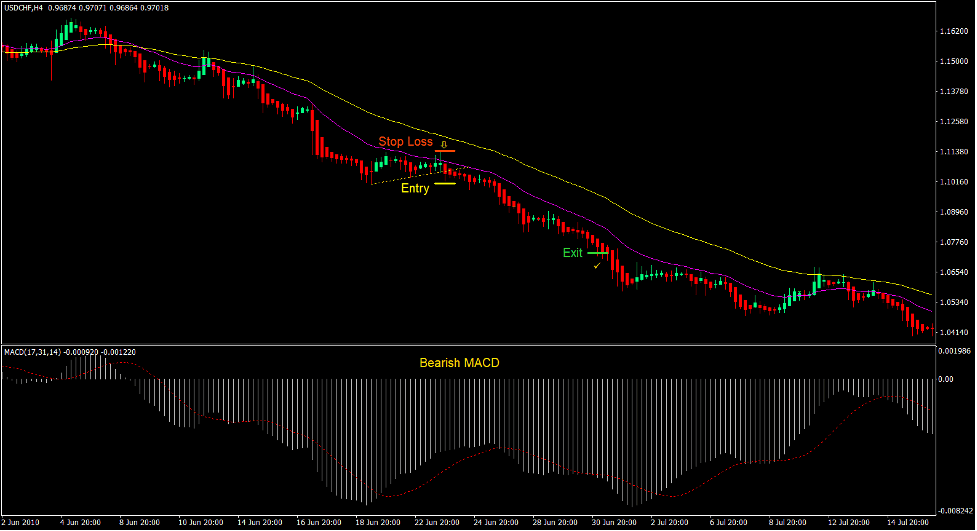Click the MACD(17,31,14) indicator label

pyautogui.click(x=35, y=352)
